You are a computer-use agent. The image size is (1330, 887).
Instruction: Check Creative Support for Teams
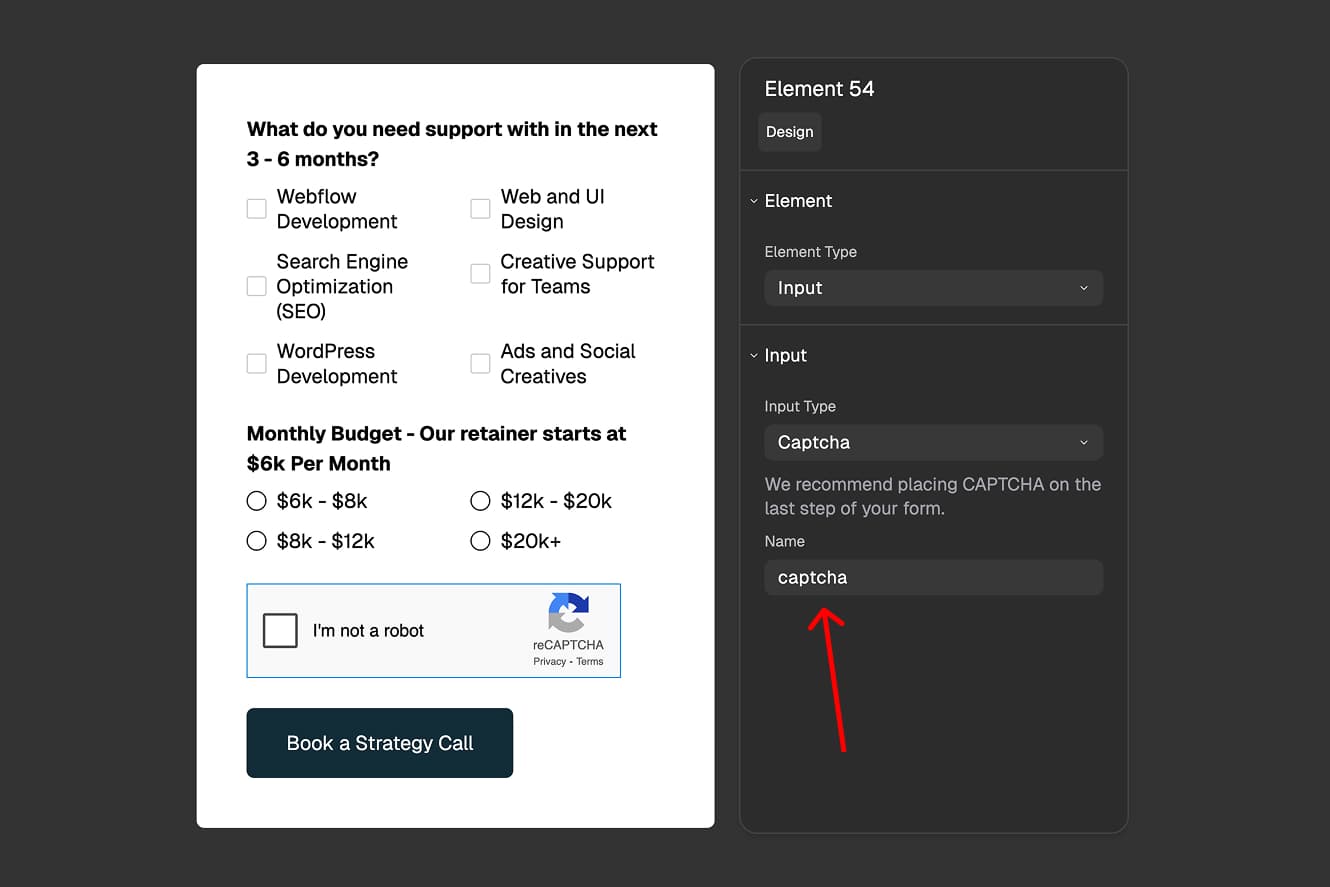pyautogui.click(x=480, y=274)
